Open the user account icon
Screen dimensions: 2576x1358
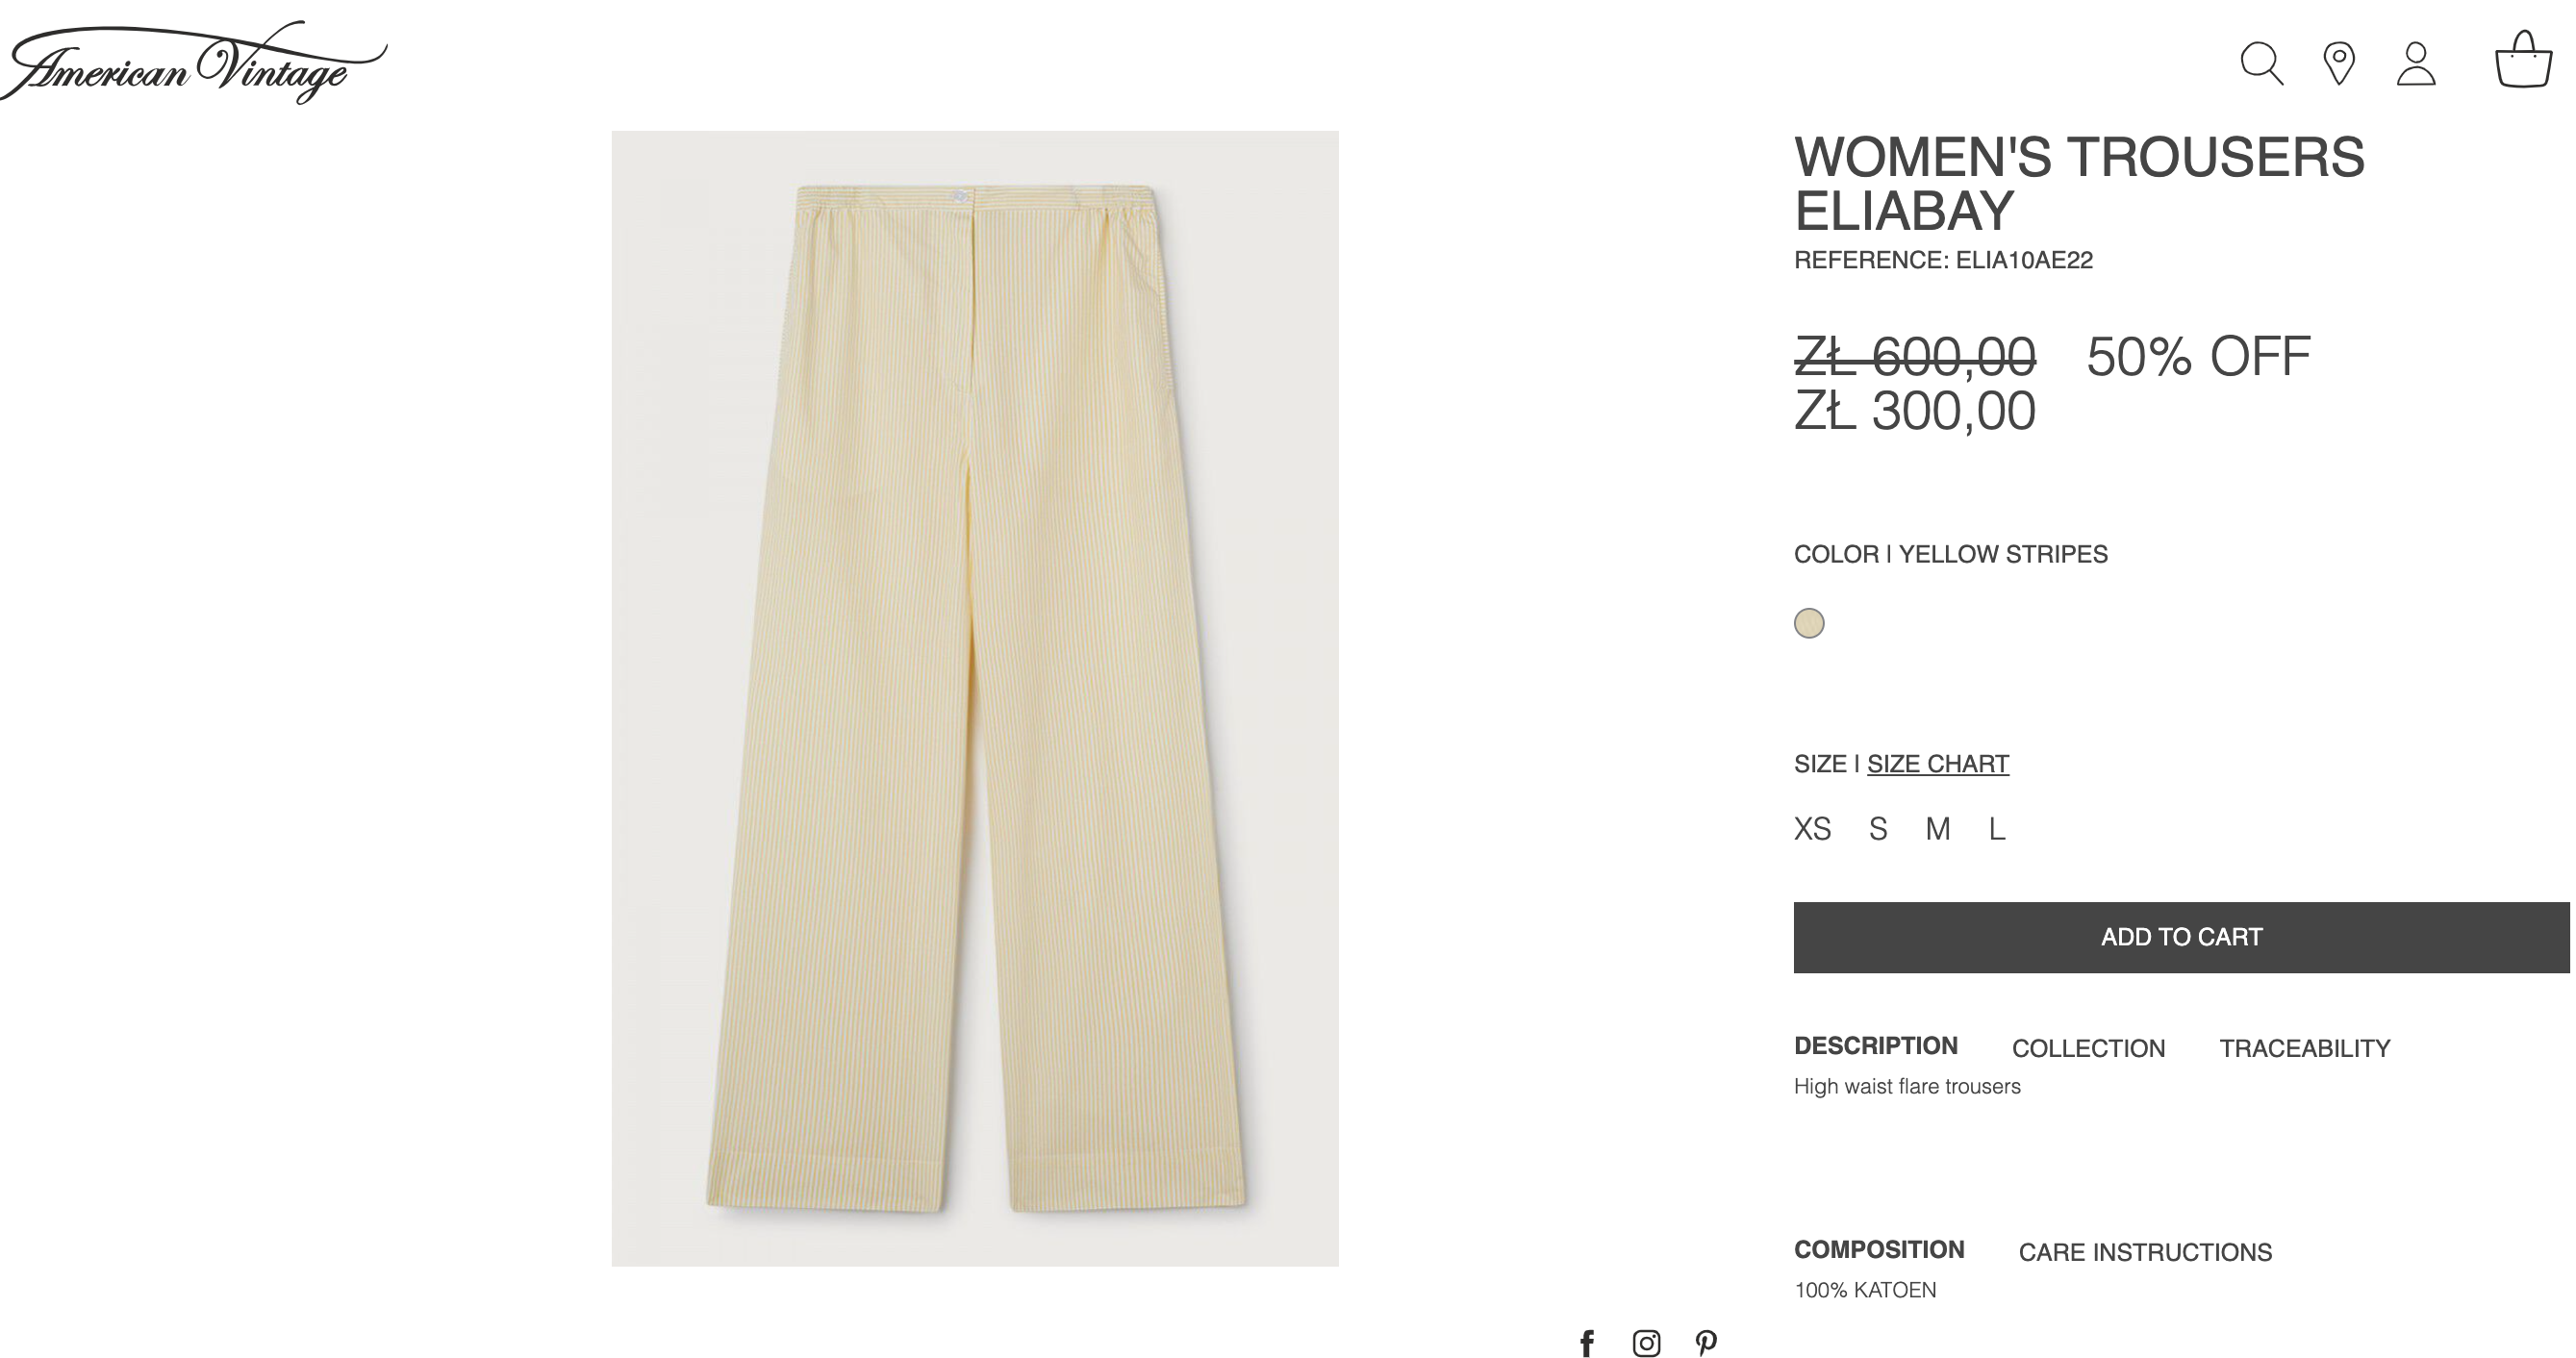click(x=2416, y=63)
